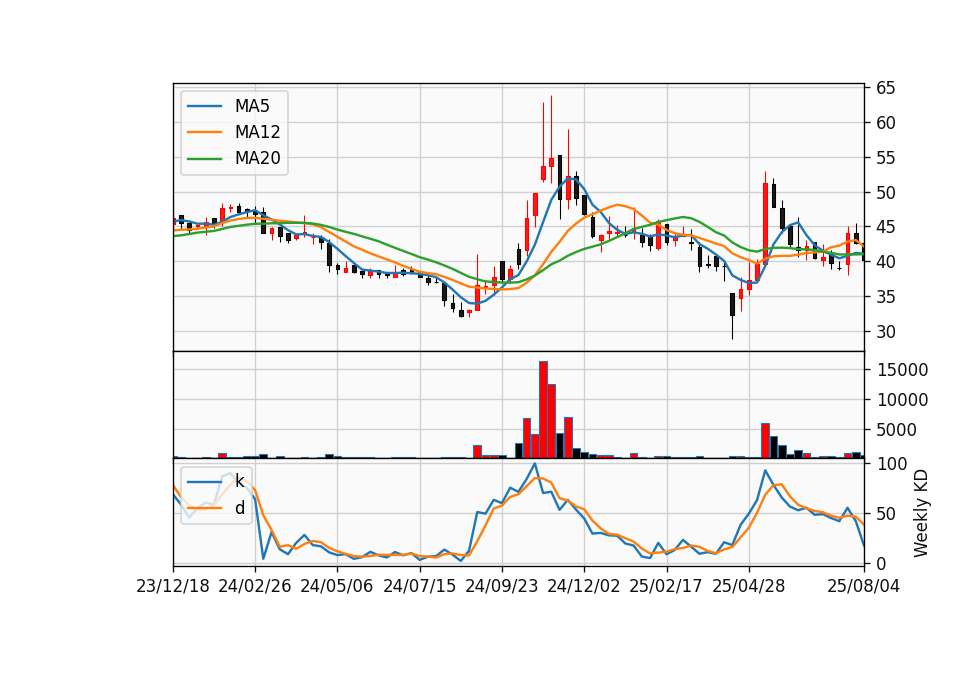Click the 5000 volume axis tick
Viewport: 960px width, 690px height.
(897, 430)
